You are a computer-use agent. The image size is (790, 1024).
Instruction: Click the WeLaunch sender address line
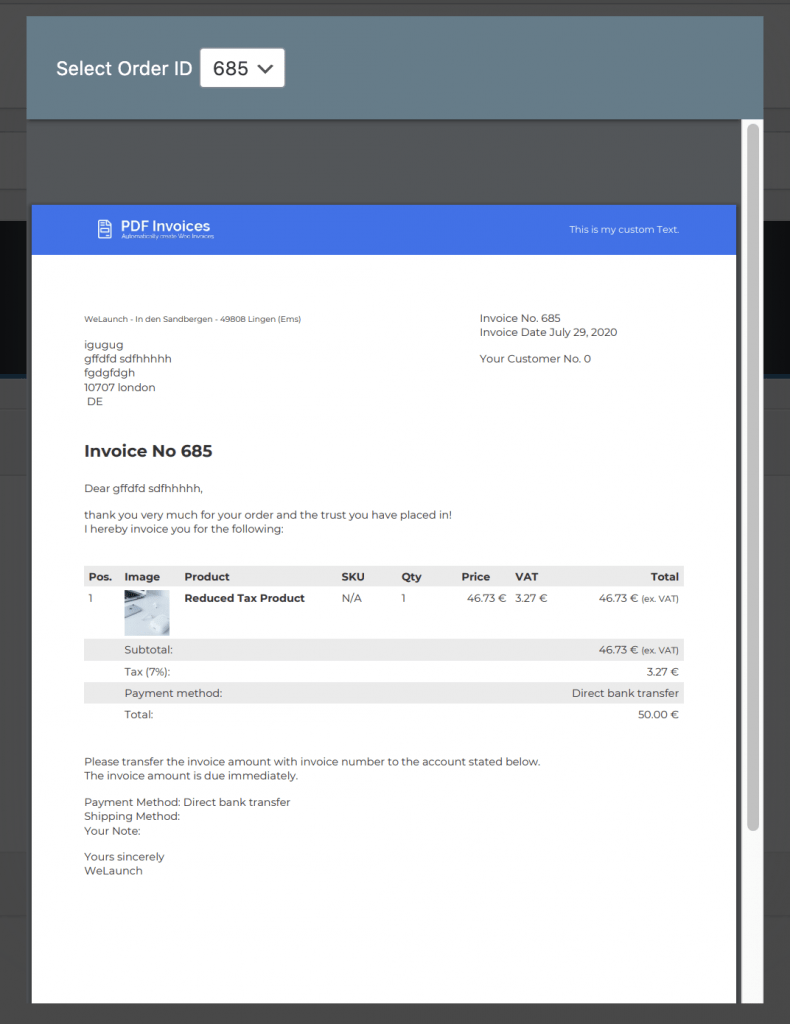(192, 319)
